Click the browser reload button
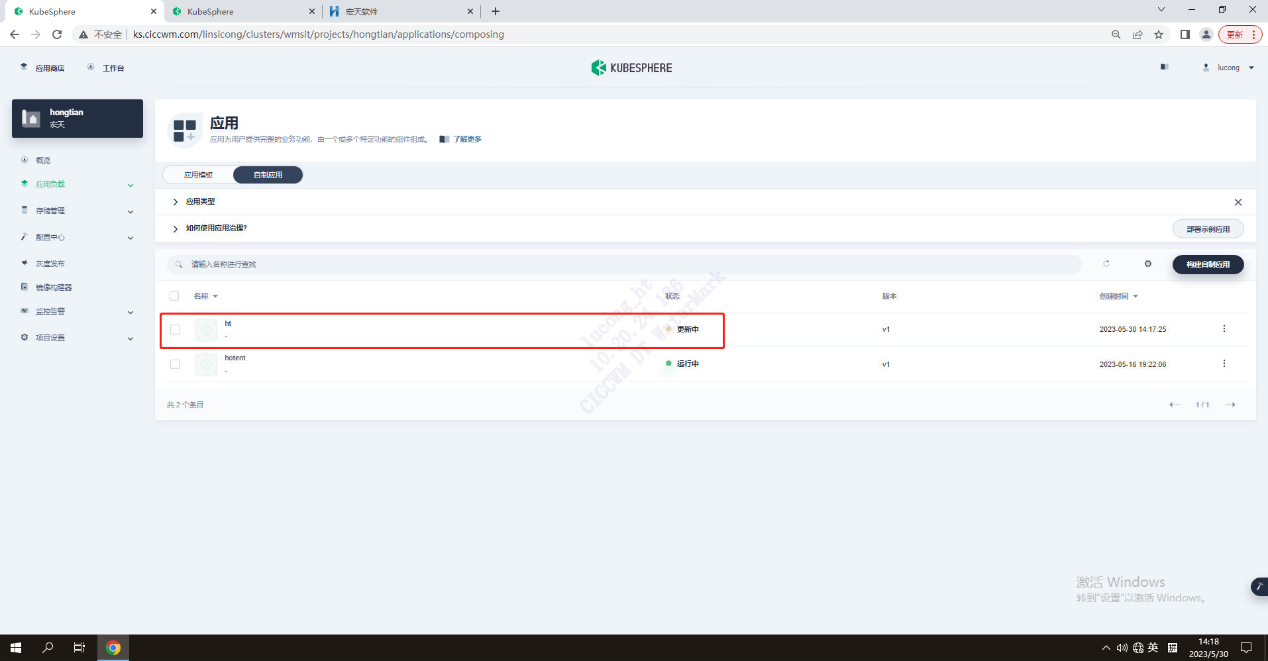 57,34
